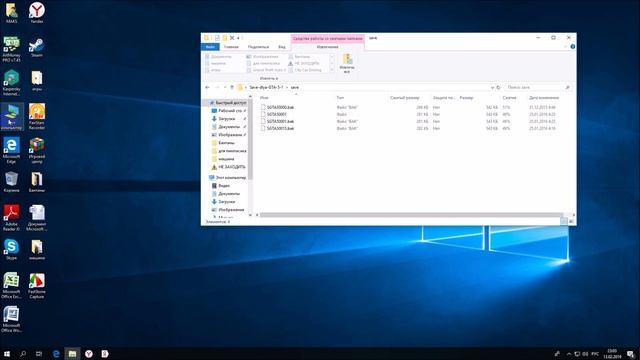Switch to the Share ribbon tab
Viewport: 640px width, 360px height.
258,47
